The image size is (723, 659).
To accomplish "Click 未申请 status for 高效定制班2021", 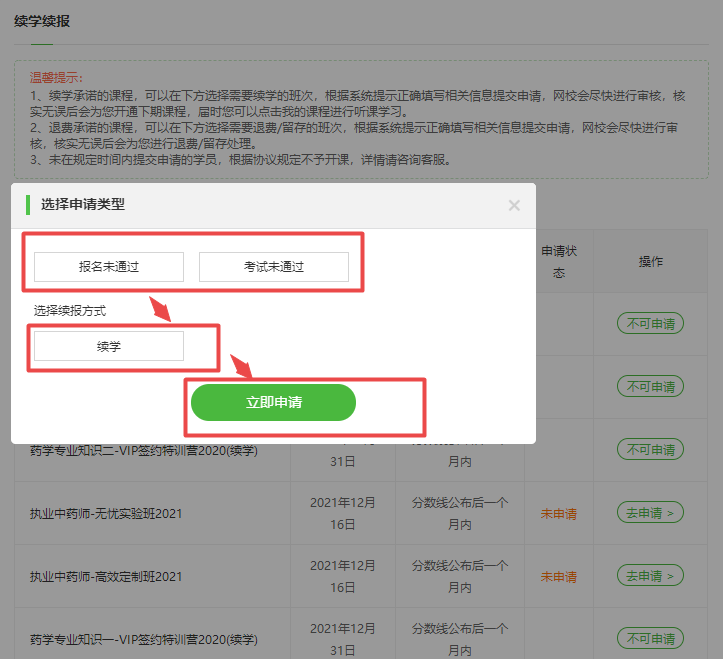I will [558, 576].
